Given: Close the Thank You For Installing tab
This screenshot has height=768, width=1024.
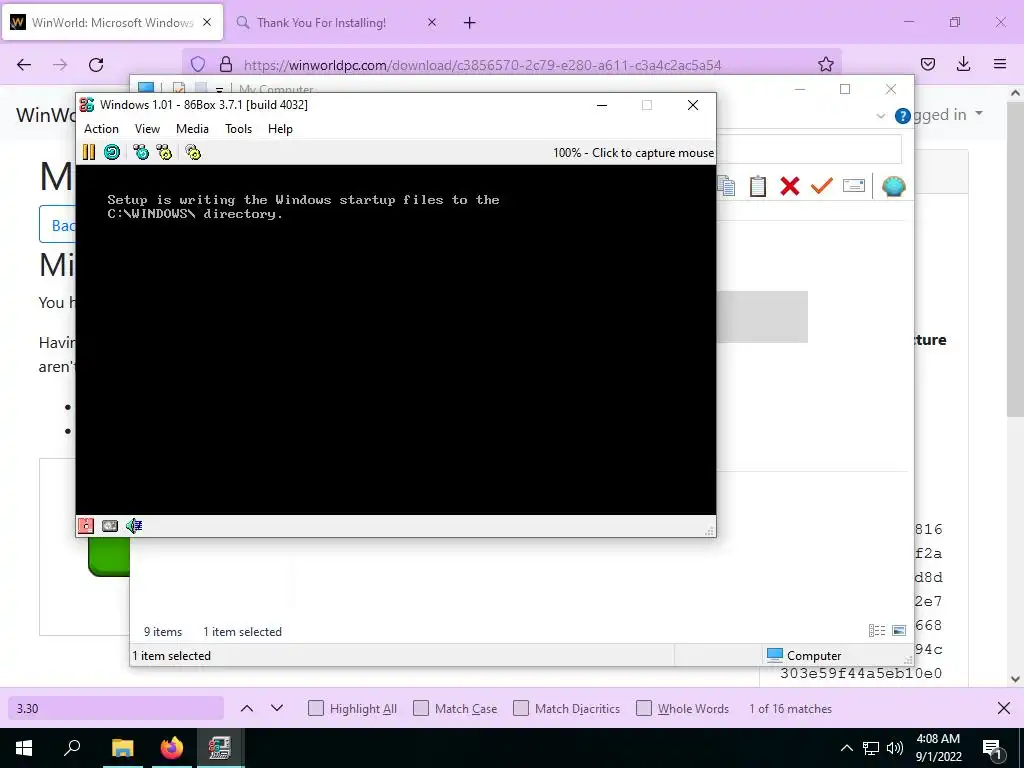Looking at the screenshot, I should tap(432, 22).
